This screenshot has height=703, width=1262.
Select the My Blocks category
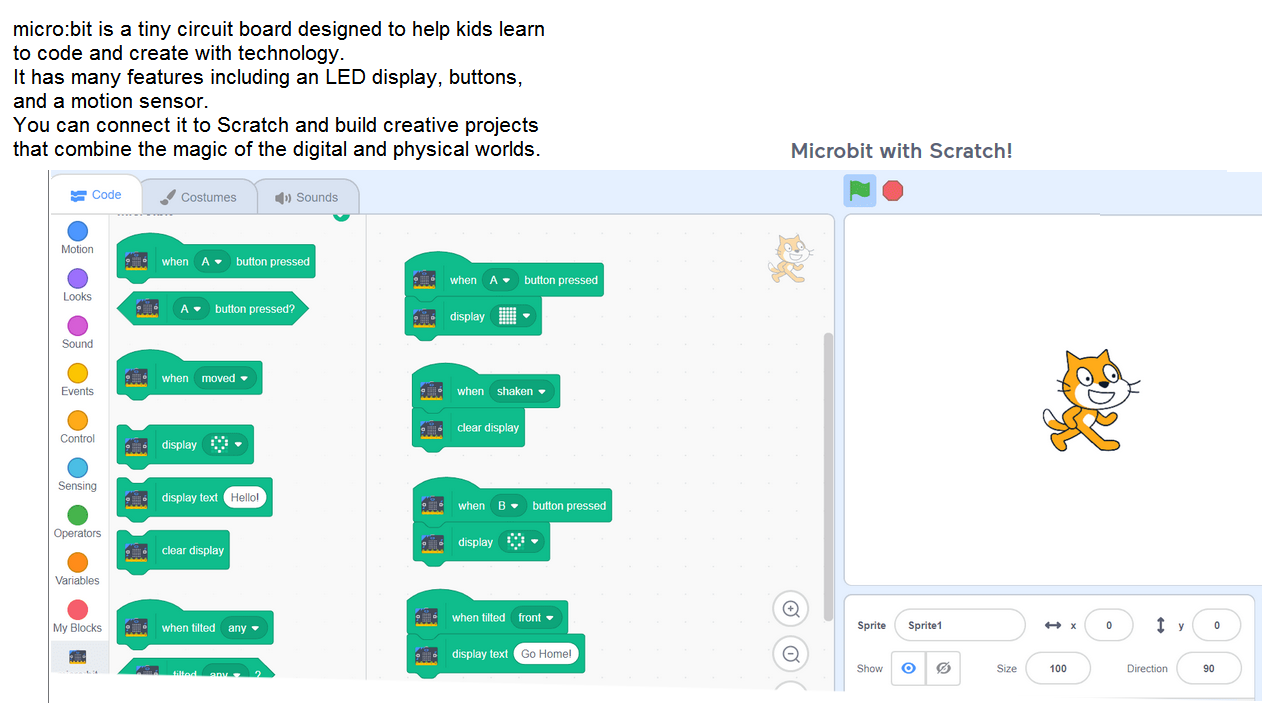pyautogui.click(x=77, y=616)
